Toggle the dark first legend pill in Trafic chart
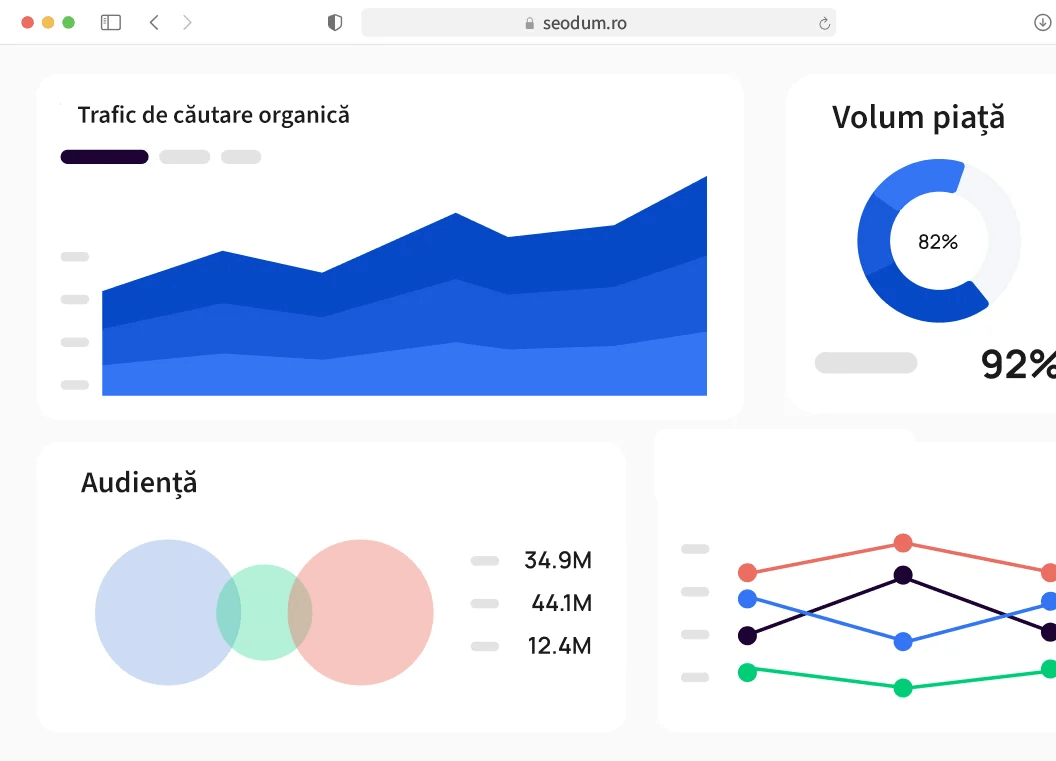Screen dimensions: 1056x761 (x=104, y=156)
